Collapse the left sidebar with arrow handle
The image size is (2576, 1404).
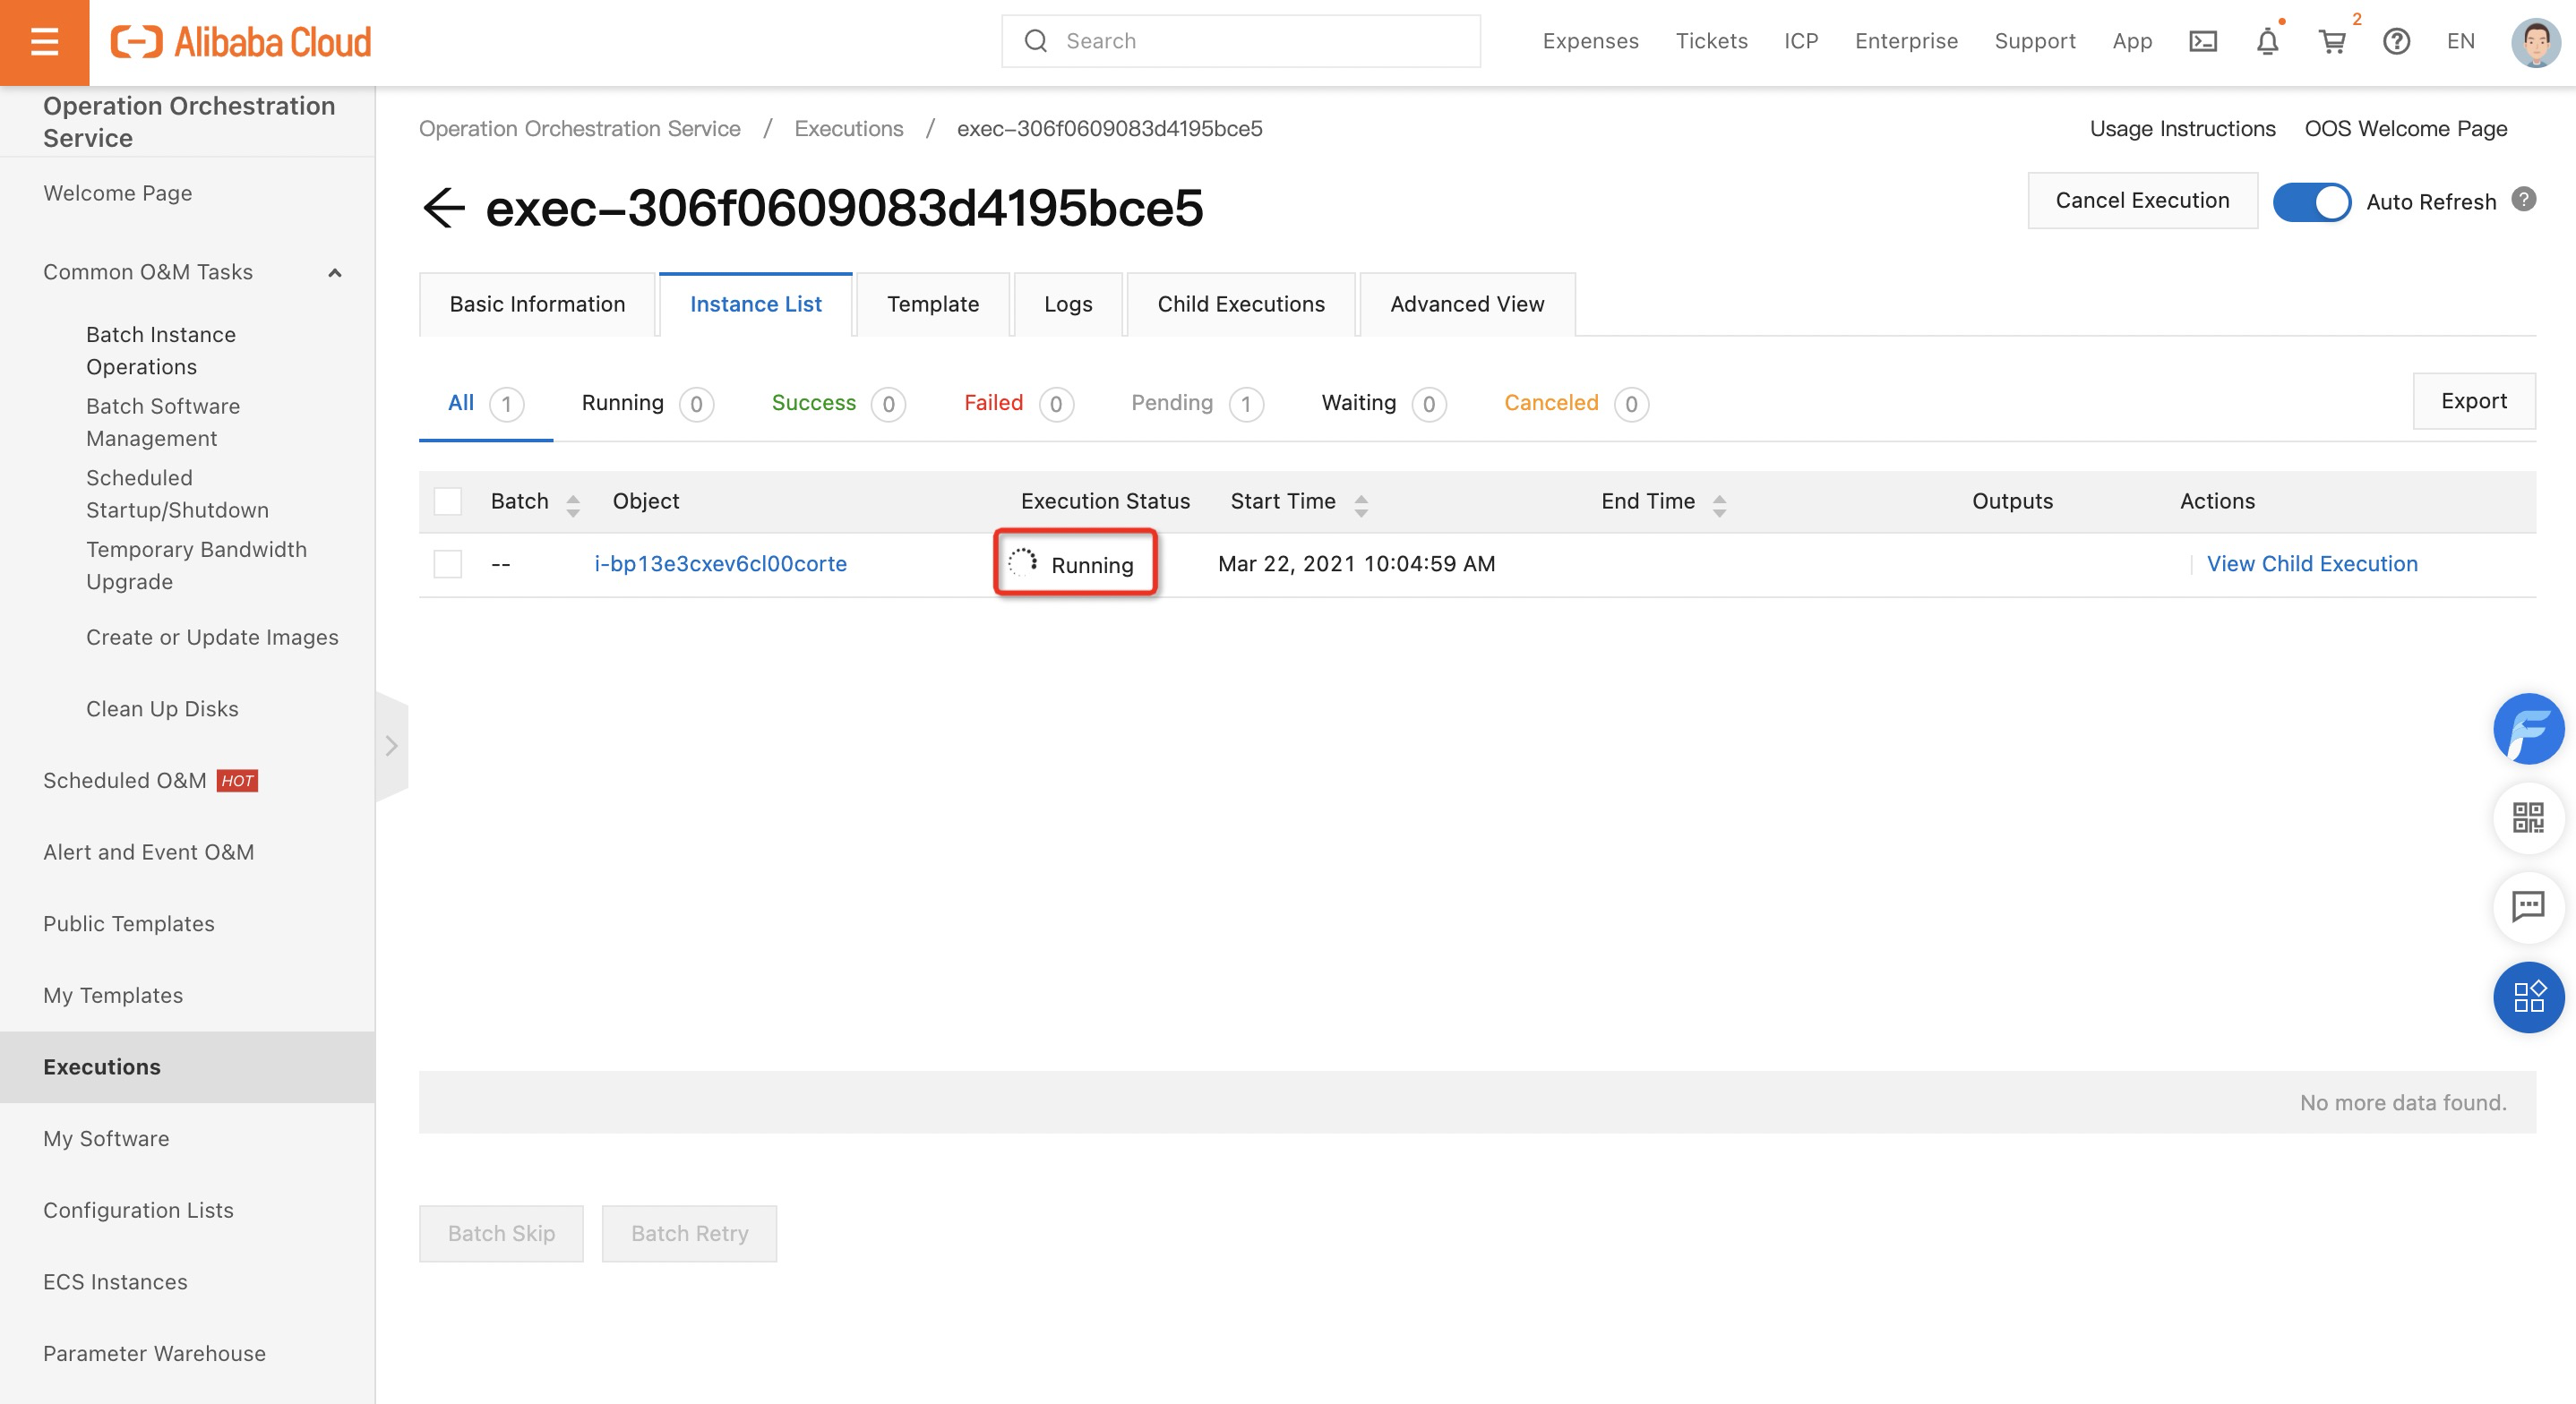[x=391, y=746]
